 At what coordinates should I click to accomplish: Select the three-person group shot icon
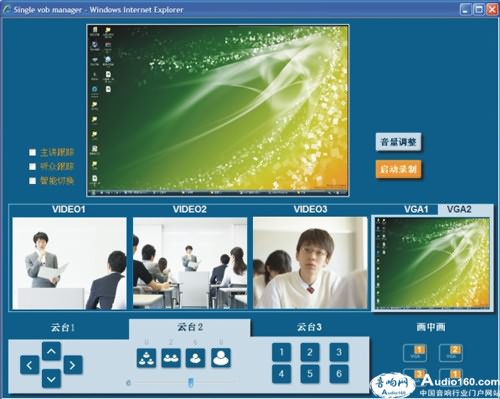pos(146,358)
